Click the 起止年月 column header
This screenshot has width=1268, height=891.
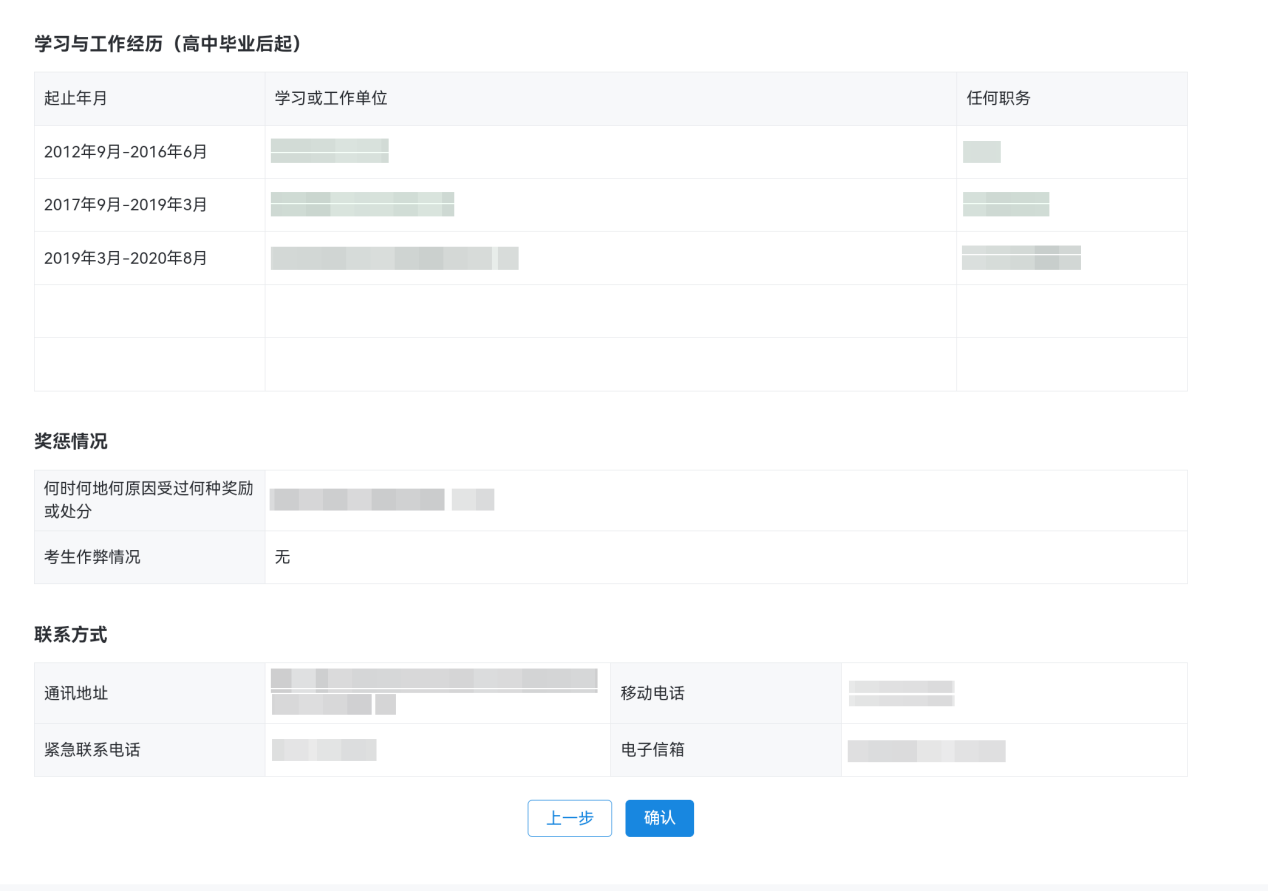point(76,98)
